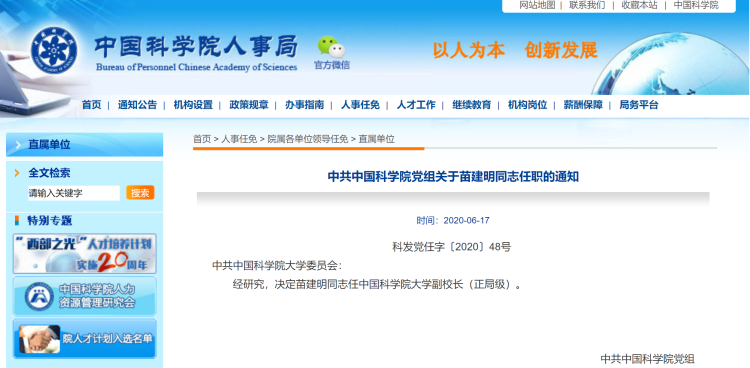750x368 pixels.
Task: Go to 首页 in navigation menu
Action: (x=91, y=105)
